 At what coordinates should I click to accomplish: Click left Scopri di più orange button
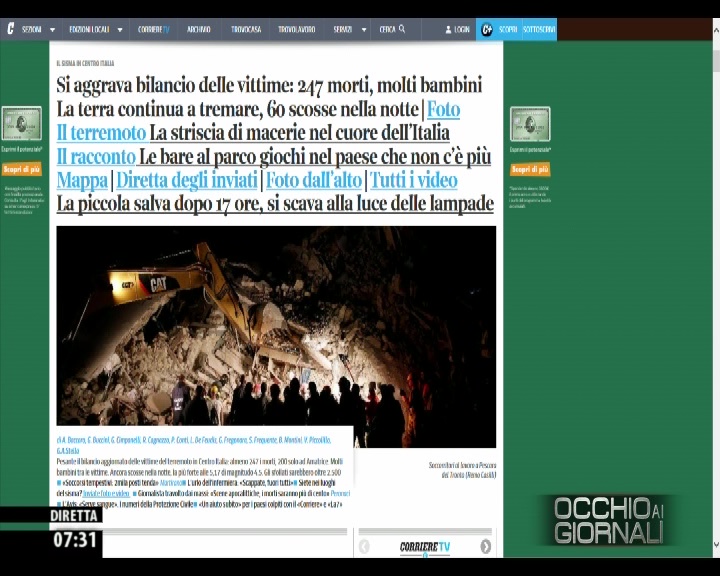click(x=22, y=169)
